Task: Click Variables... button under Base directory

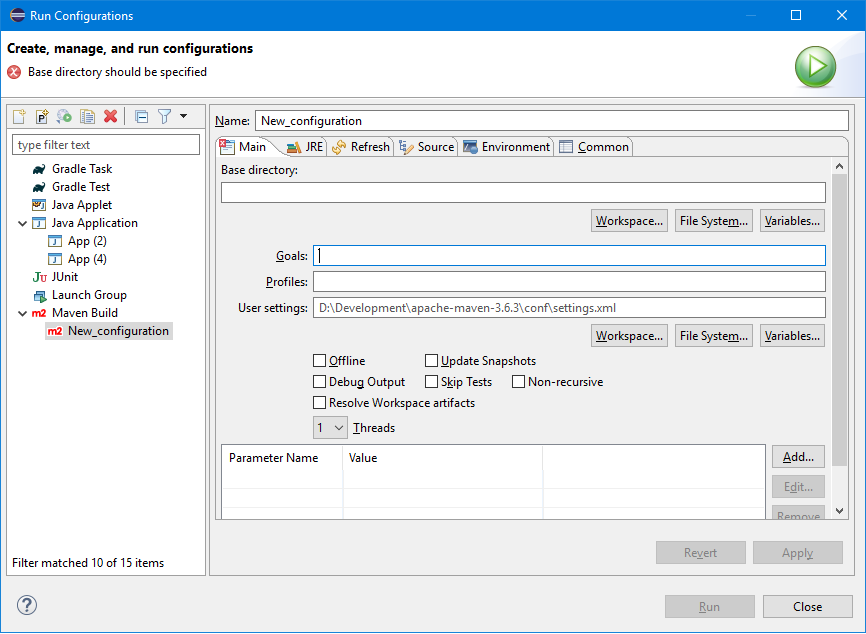Action: point(792,221)
